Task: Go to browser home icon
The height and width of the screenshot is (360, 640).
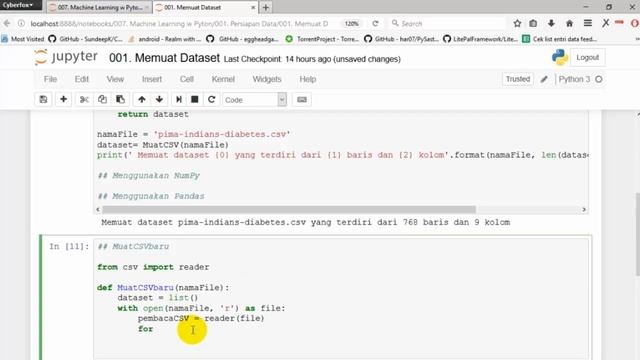Action: click(569, 24)
